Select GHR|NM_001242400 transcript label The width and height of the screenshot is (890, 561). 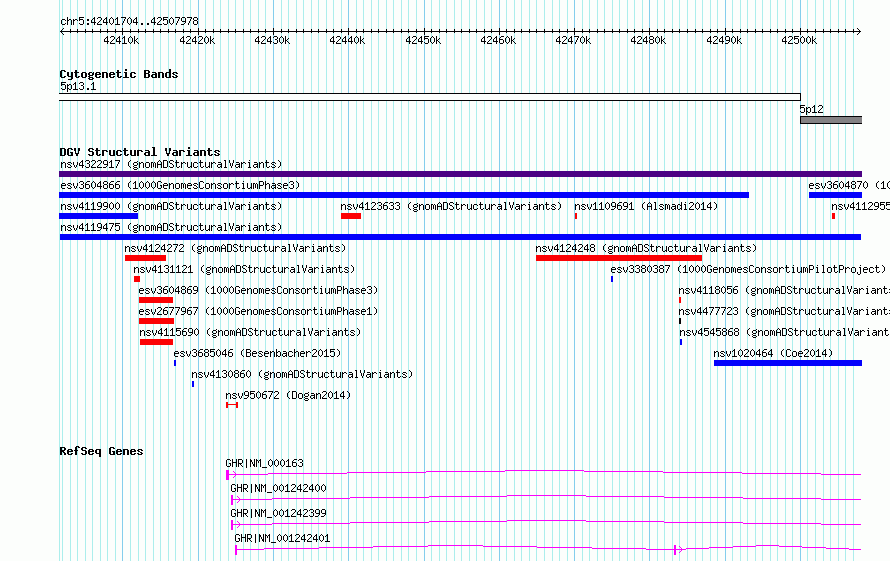pyautogui.click(x=278, y=488)
